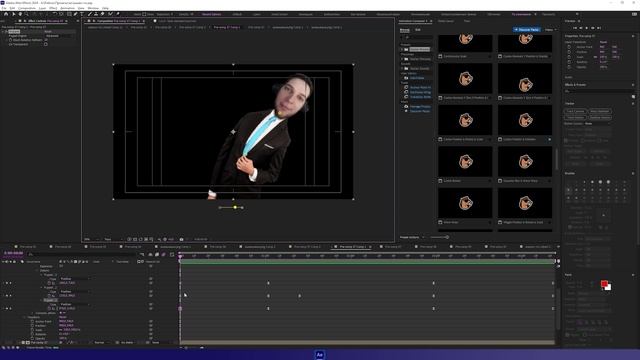Toggle Position stopwatch in Properties panel

(569, 52)
